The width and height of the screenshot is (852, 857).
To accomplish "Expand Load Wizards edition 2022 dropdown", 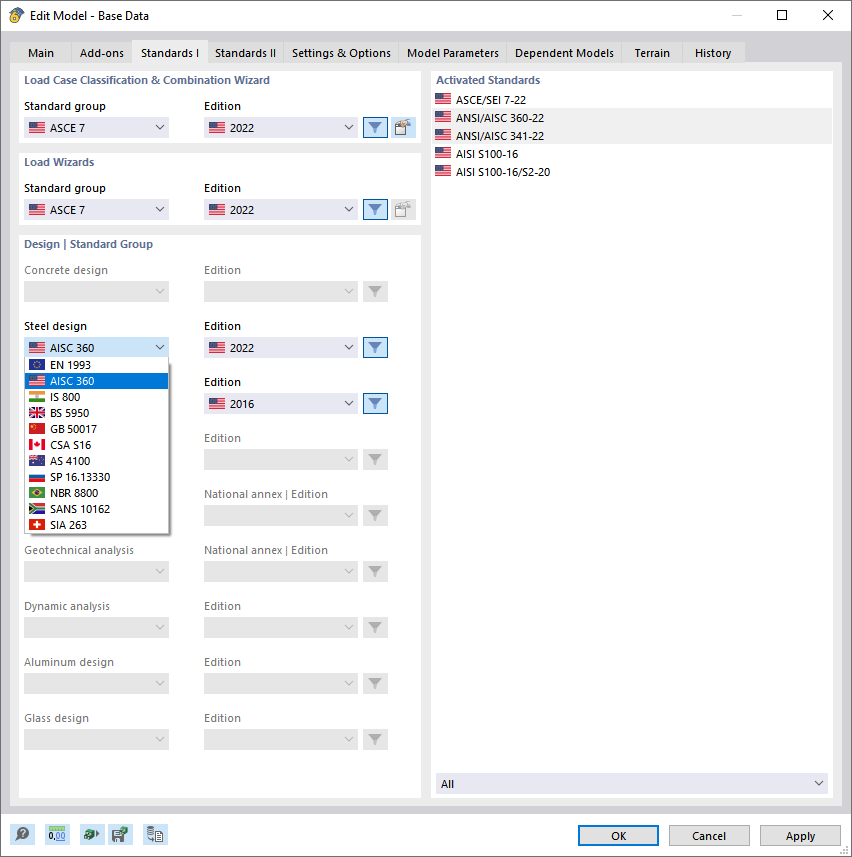I will point(281,210).
